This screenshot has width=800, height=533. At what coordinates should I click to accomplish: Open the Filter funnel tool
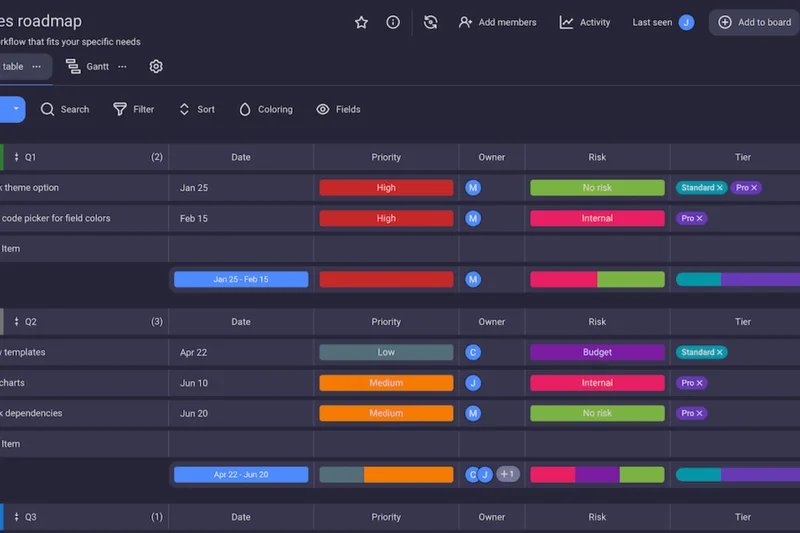120,109
